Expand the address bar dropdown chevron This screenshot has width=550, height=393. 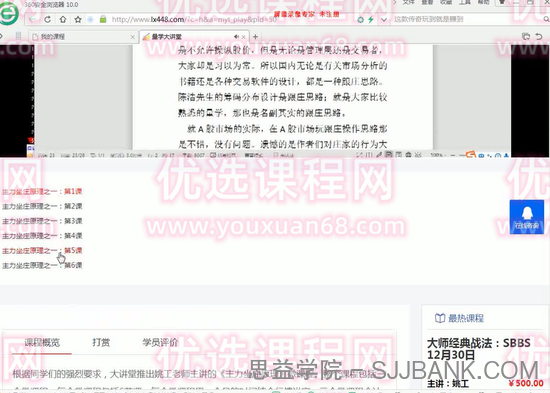384,20
